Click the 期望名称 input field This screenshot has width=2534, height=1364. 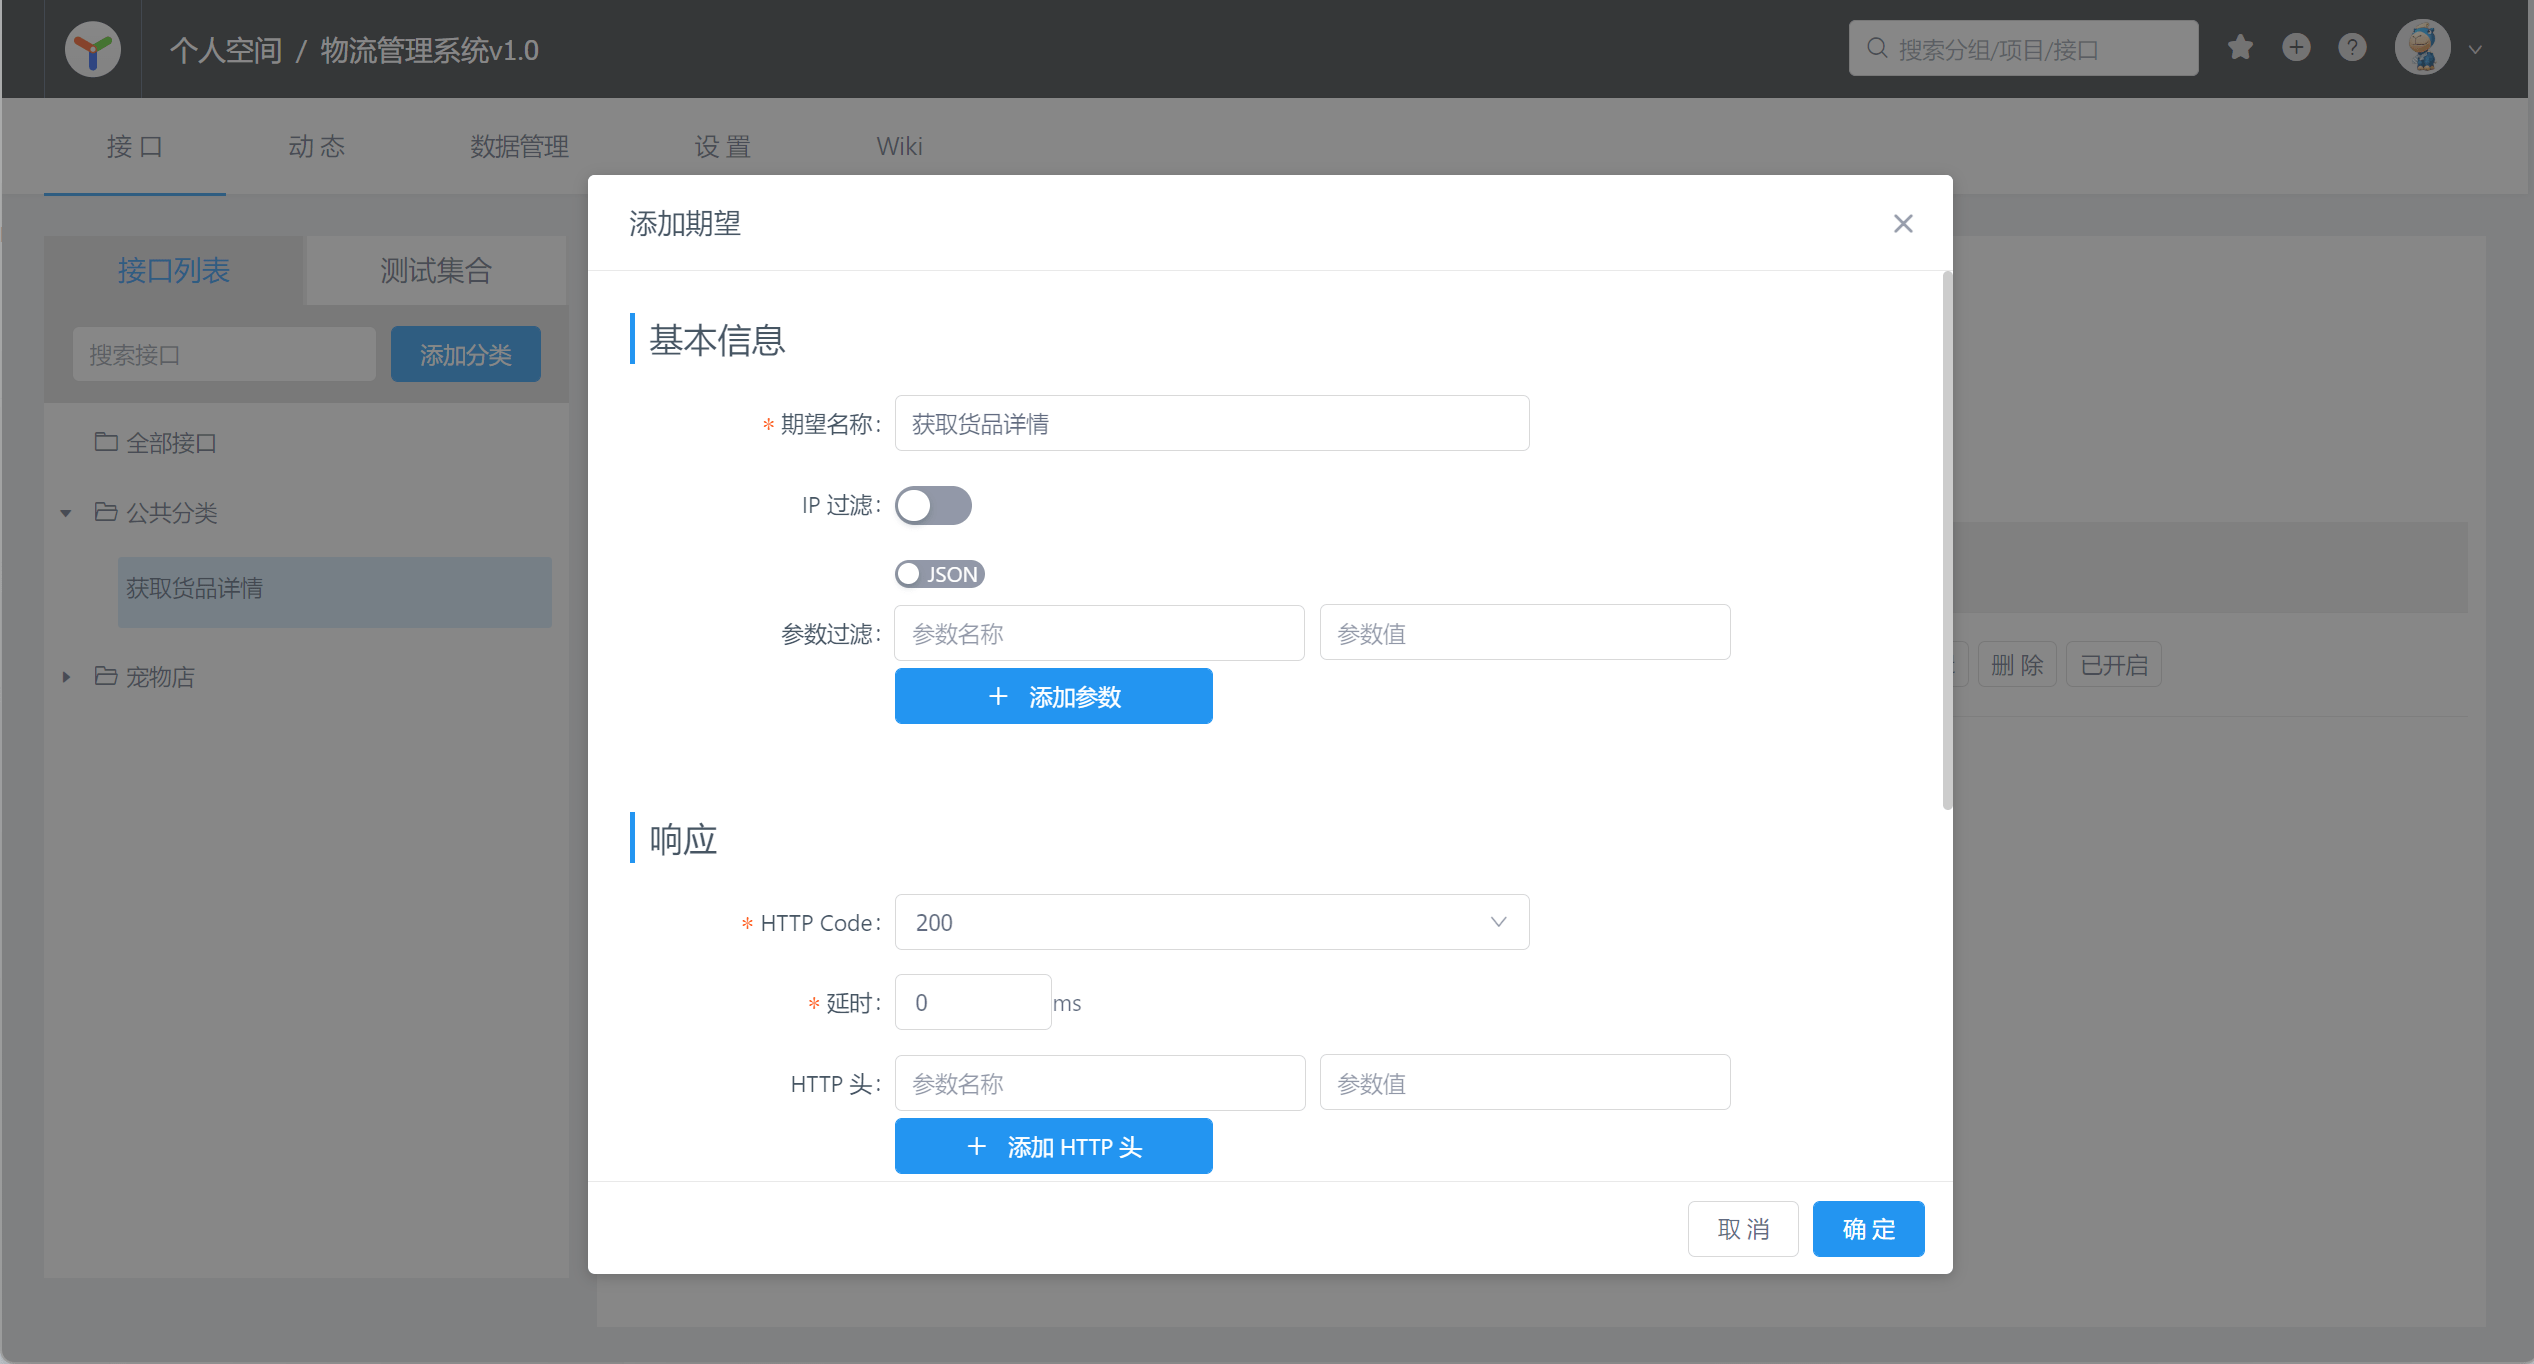(x=1210, y=423)
